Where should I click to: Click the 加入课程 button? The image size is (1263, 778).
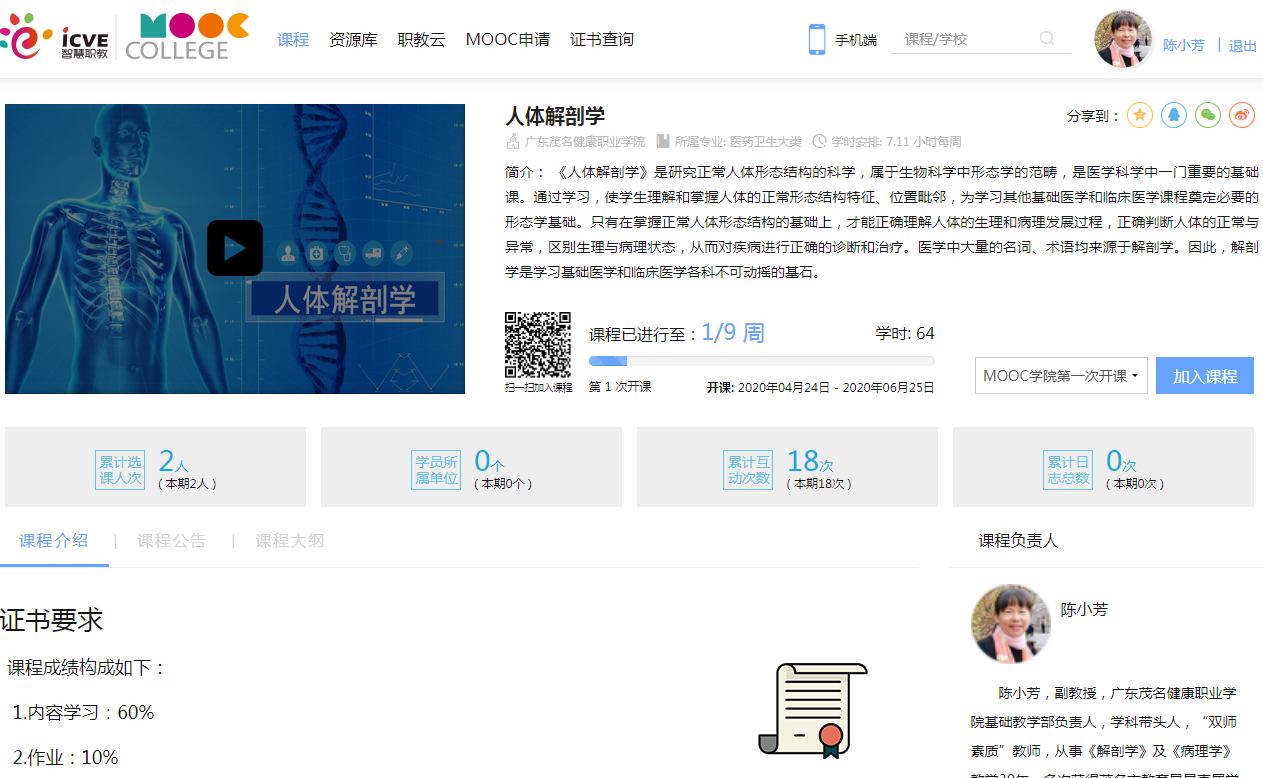(x=1204, y=376)
